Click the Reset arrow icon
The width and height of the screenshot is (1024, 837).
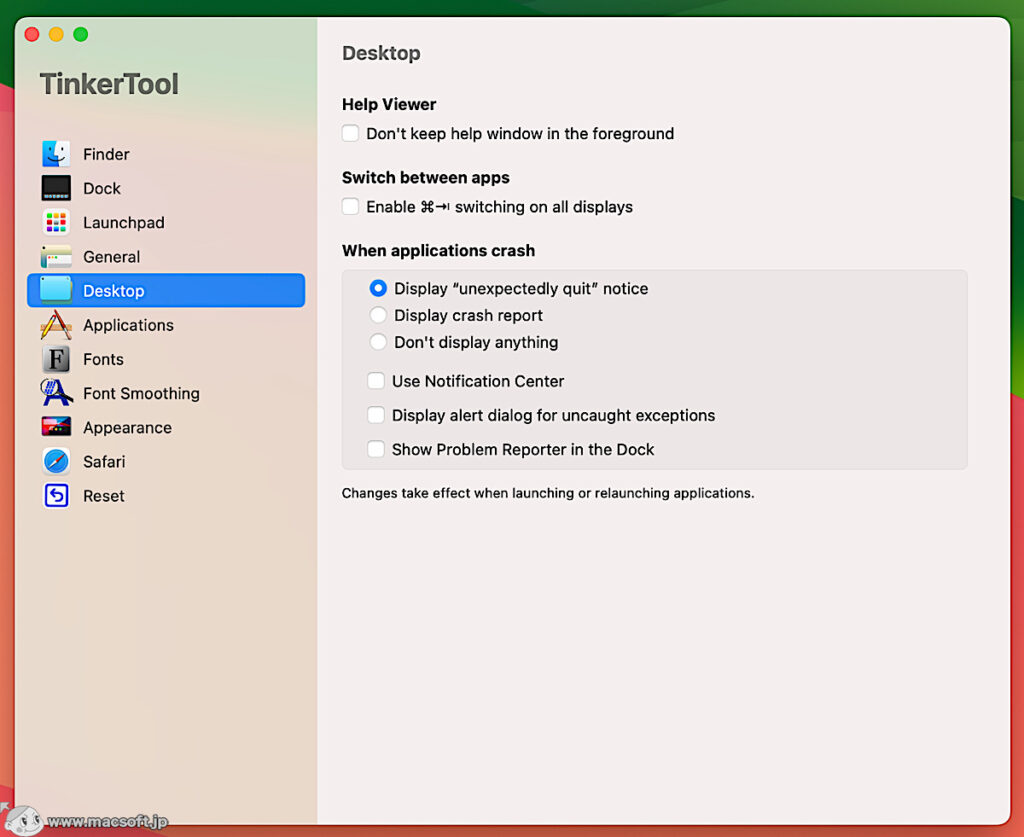tap(56, 495)
